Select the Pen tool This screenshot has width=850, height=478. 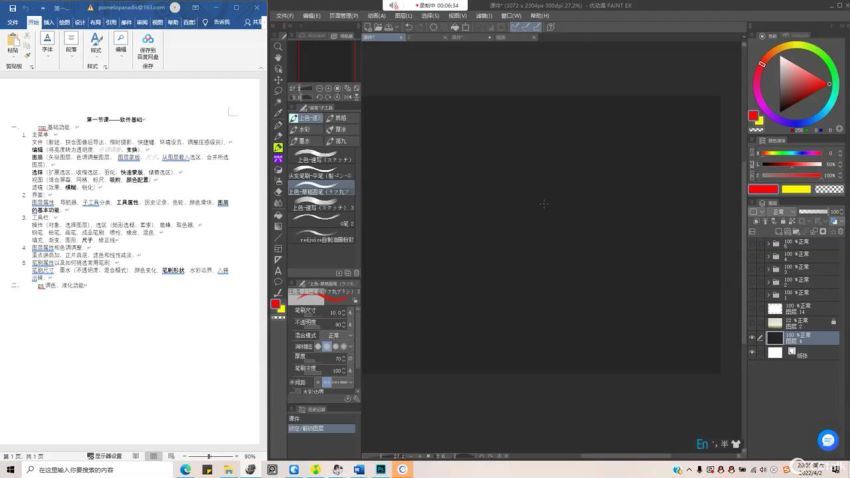pos(278,125)
